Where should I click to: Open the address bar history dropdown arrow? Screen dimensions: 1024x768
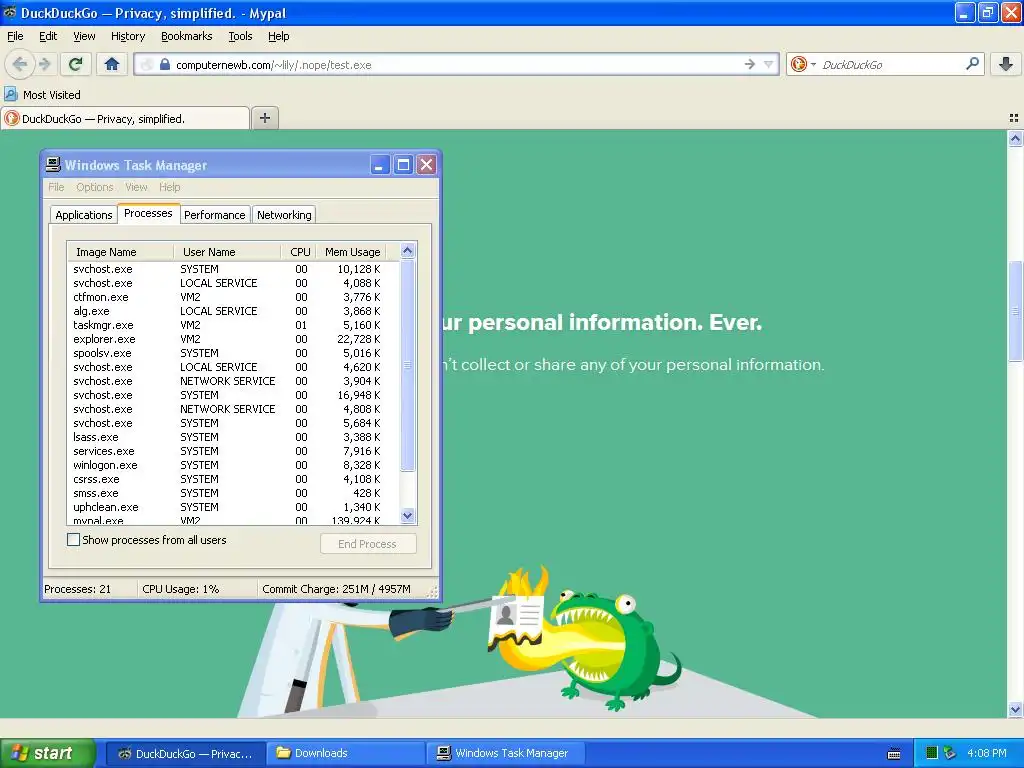pyautogui.click(x=769, y=64)
